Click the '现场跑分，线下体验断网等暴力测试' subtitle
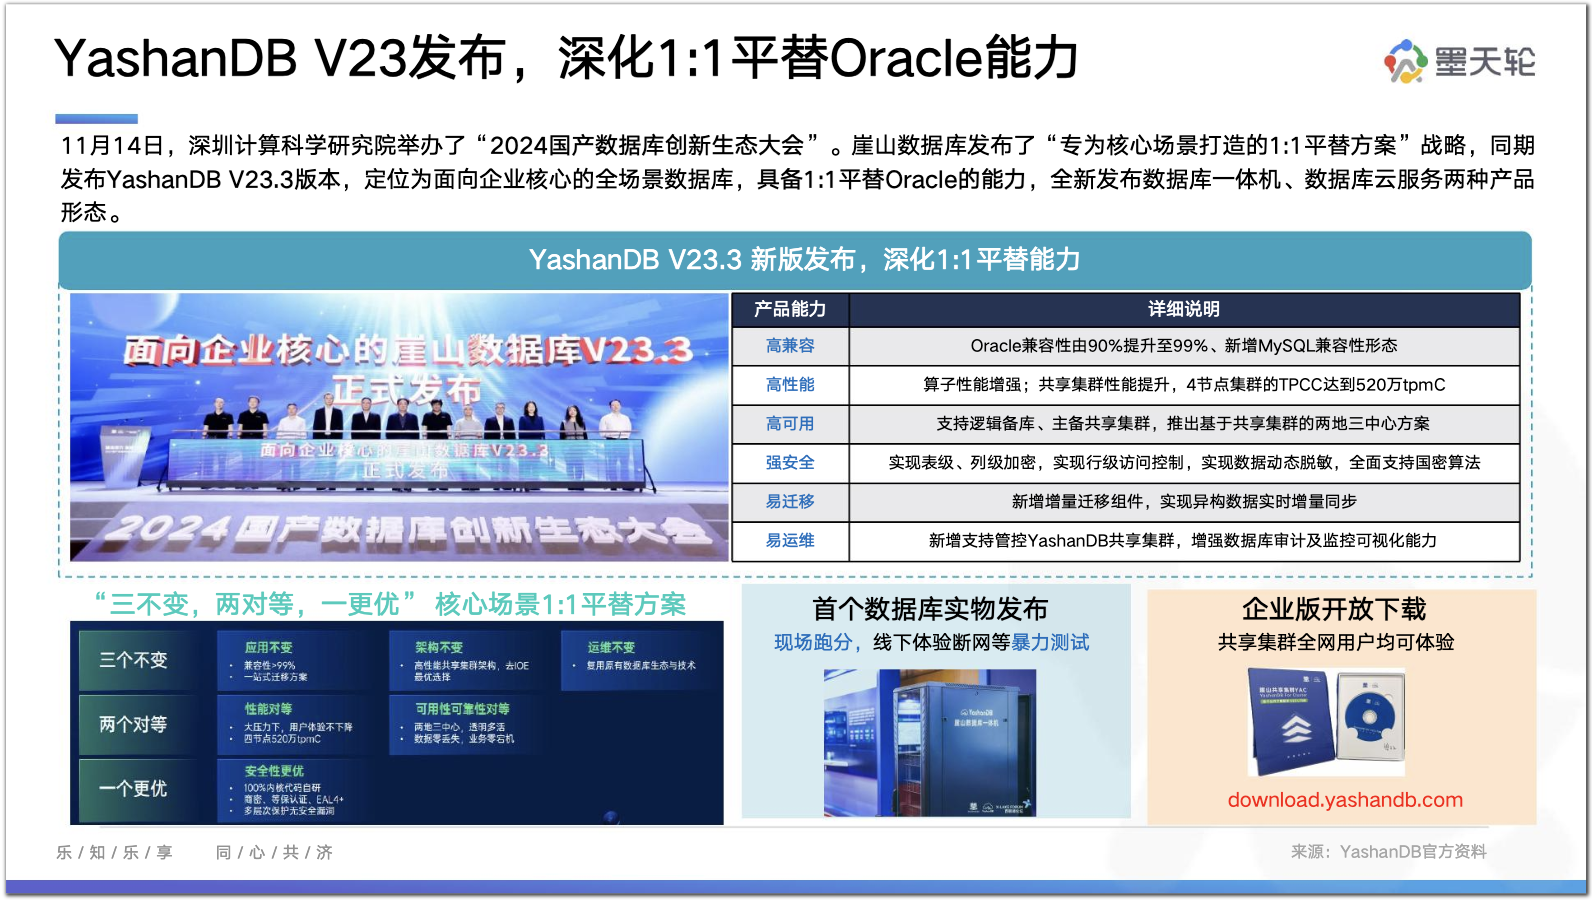The height and width of the screenshot is (900, 1592). tap(931, 643)
